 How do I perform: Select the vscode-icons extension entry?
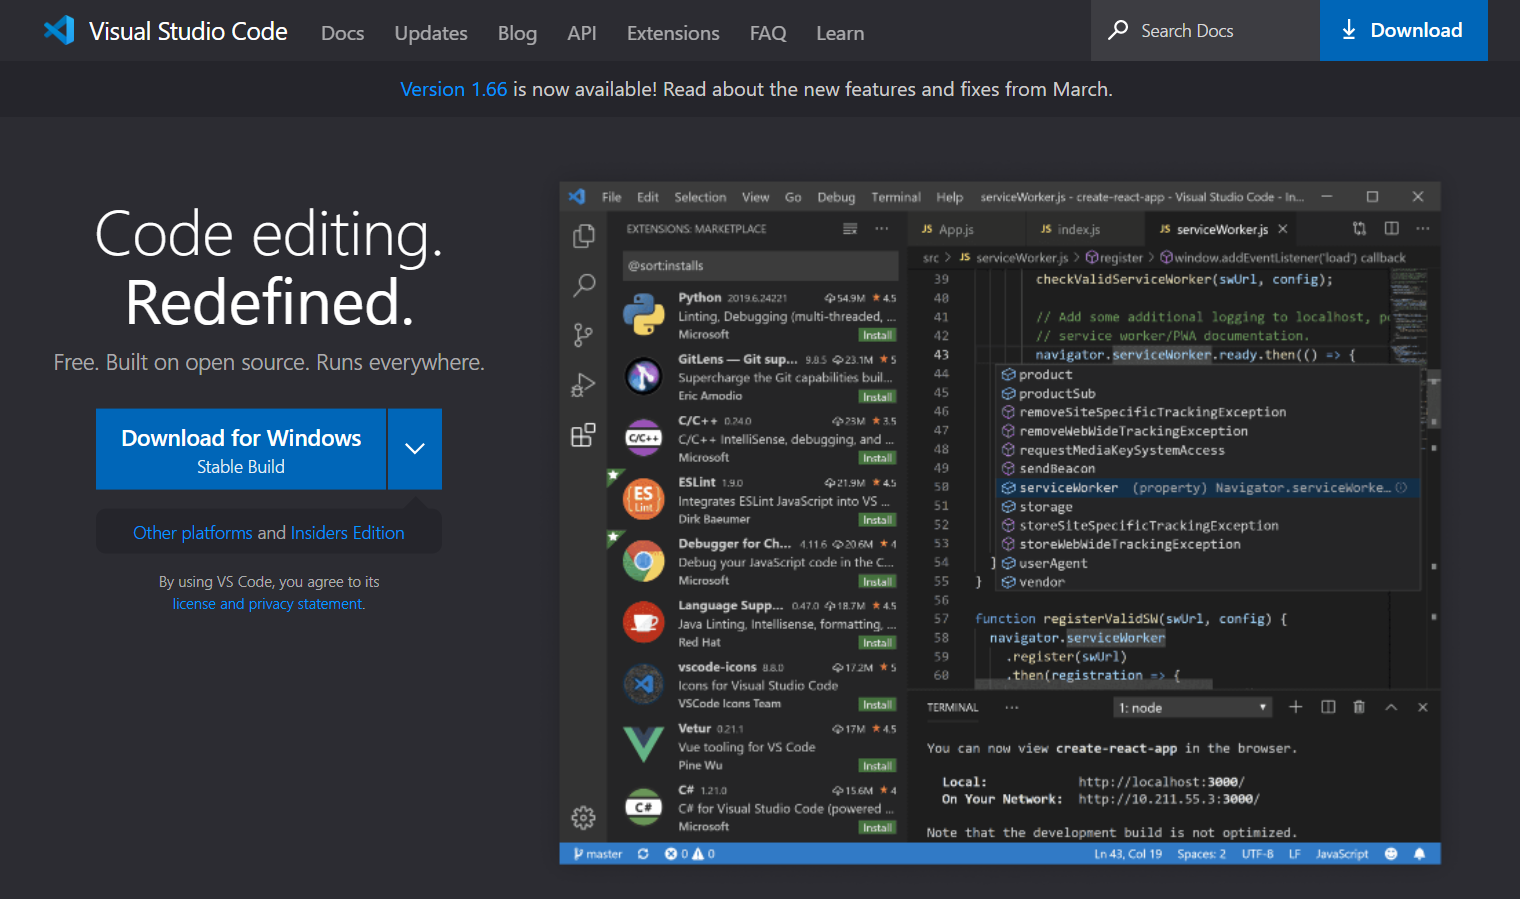pyautogui.click(x=760, y=685)
